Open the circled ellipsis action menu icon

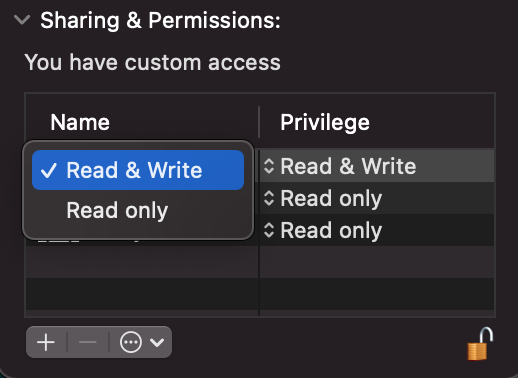(x=131, y=342)
